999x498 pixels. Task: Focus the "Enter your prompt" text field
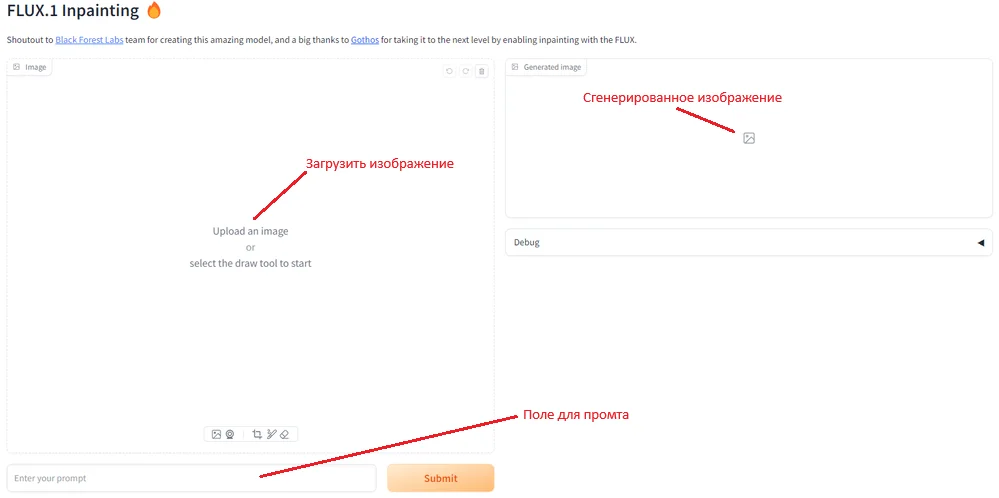(191, 478)
